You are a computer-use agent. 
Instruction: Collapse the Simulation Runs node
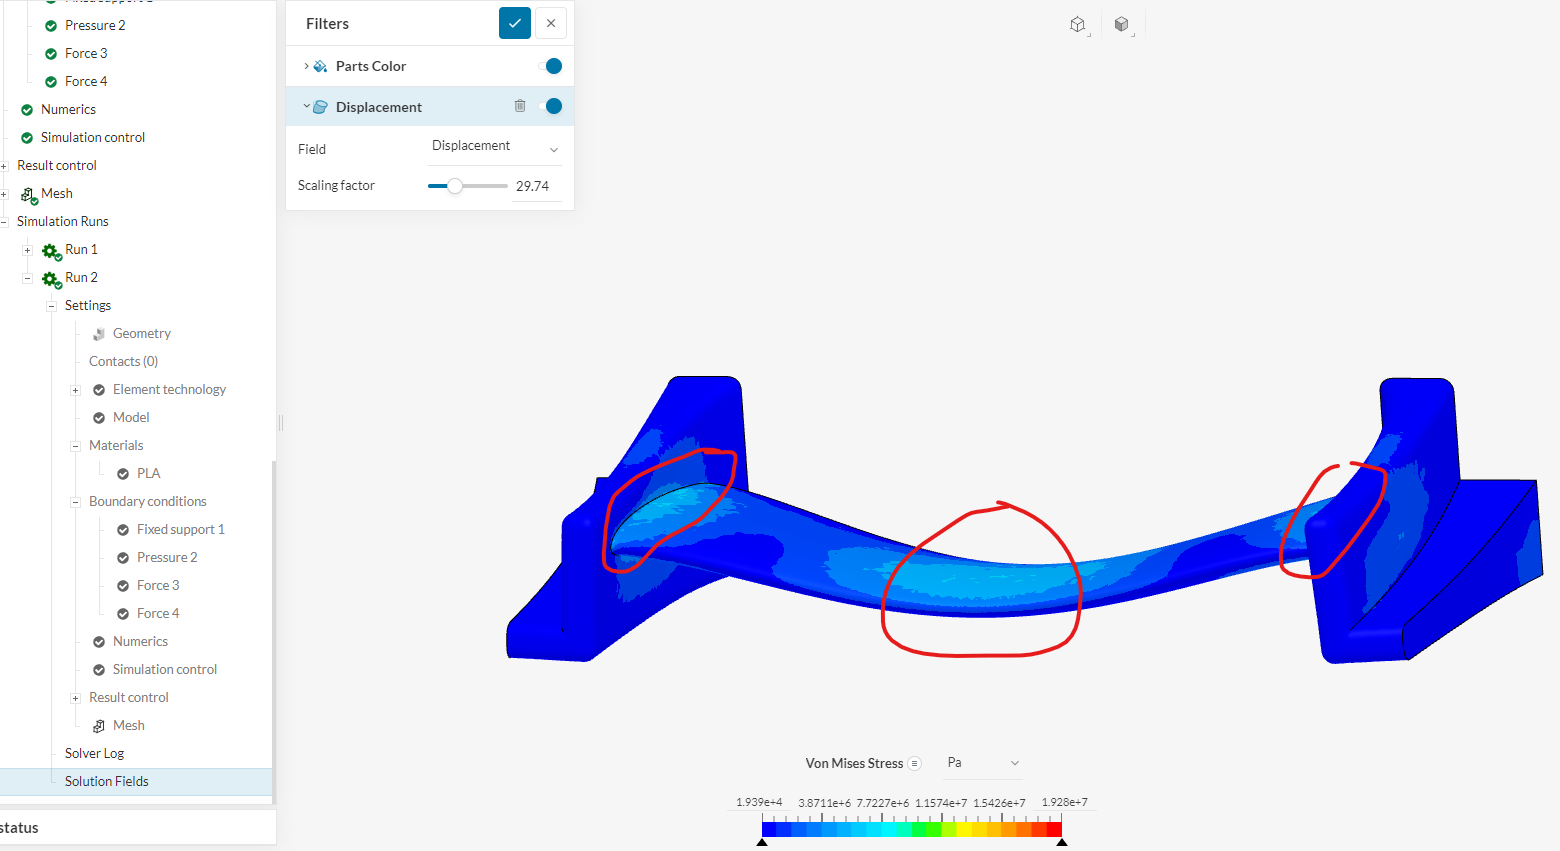pyautogui.click(x=4, y=222)
